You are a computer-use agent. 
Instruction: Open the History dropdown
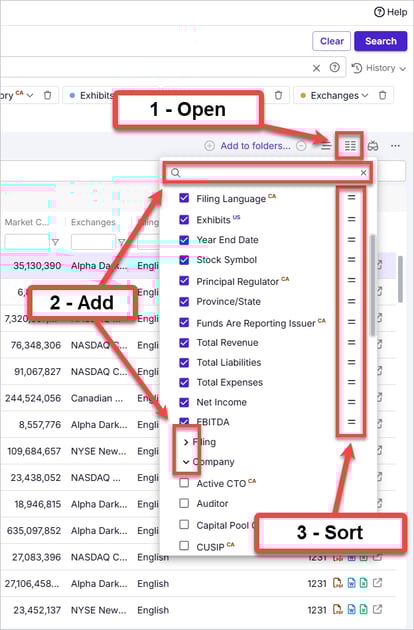pyautogui.click(x=379, y=68)
